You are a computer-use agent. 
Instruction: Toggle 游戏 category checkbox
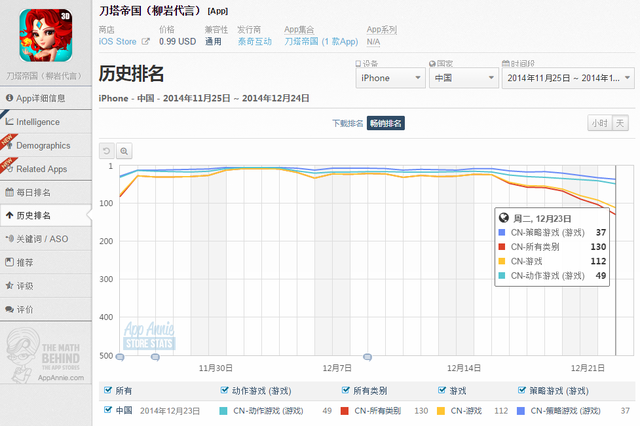point(442,390)
